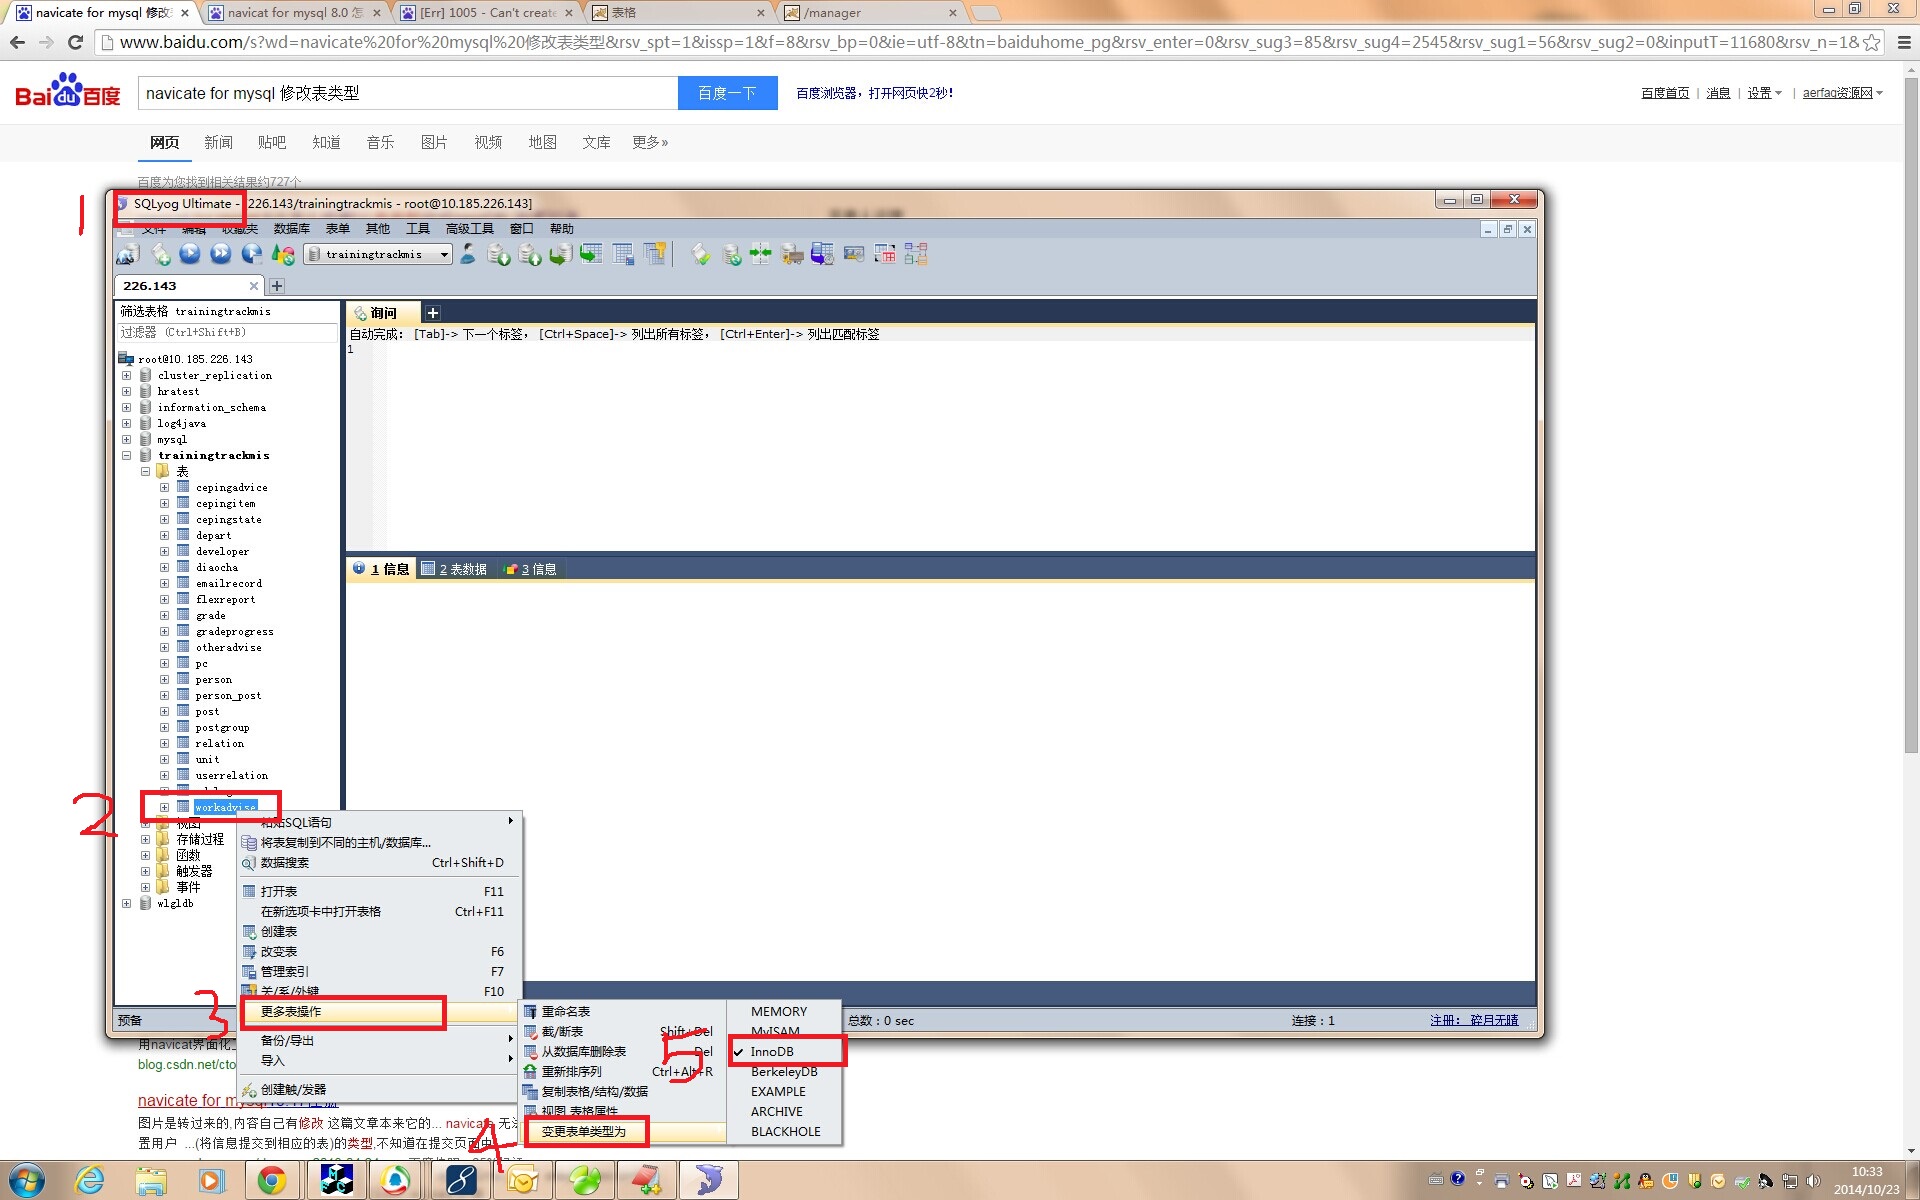Choose ARCHIVE table engine type
The width and height of the screenshot is (1920, 1200).
786,1111
